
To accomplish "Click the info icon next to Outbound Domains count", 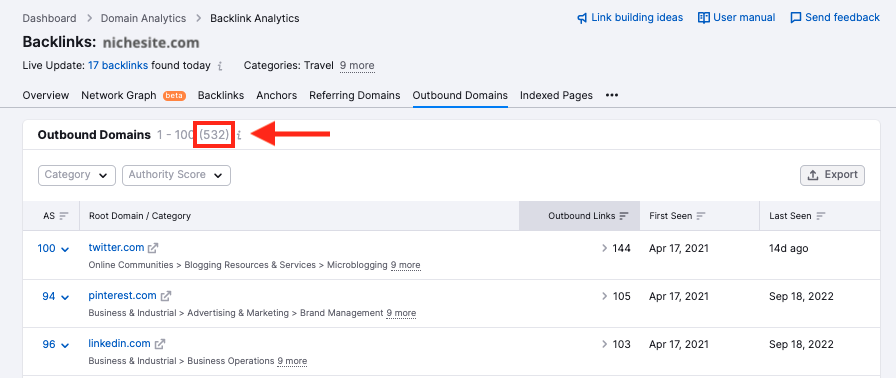I will 239,135.
